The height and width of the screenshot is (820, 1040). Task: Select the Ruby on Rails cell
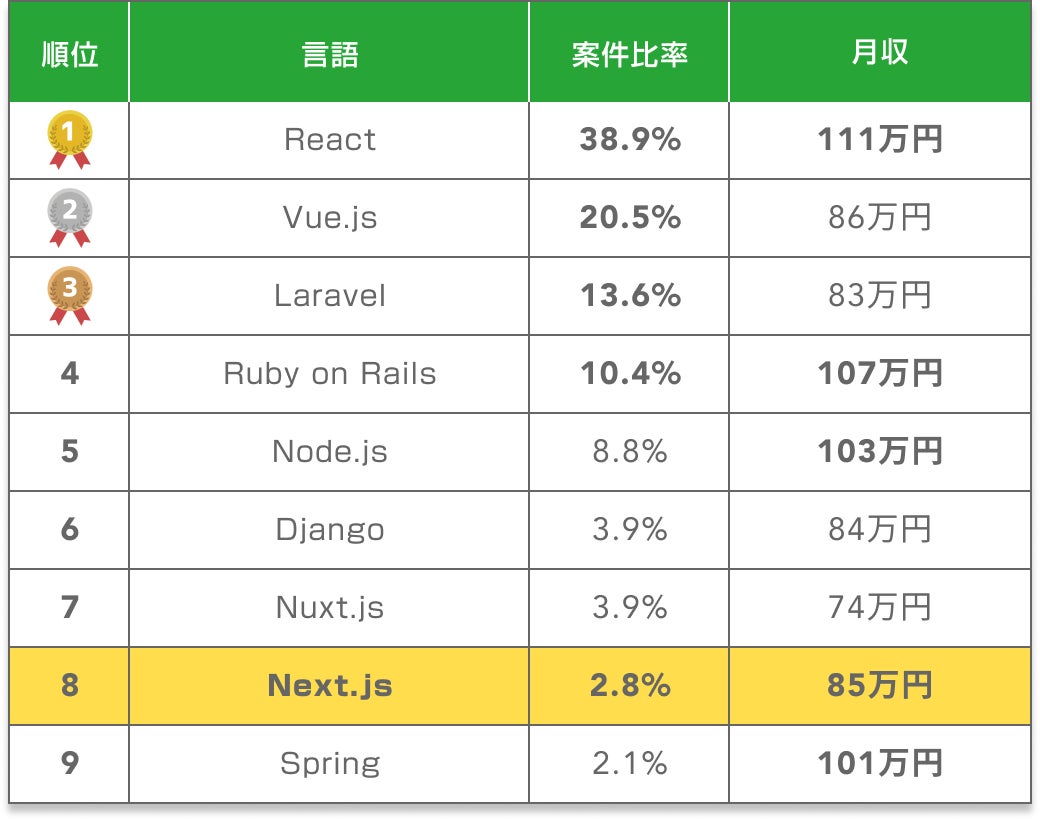point(330,374)
